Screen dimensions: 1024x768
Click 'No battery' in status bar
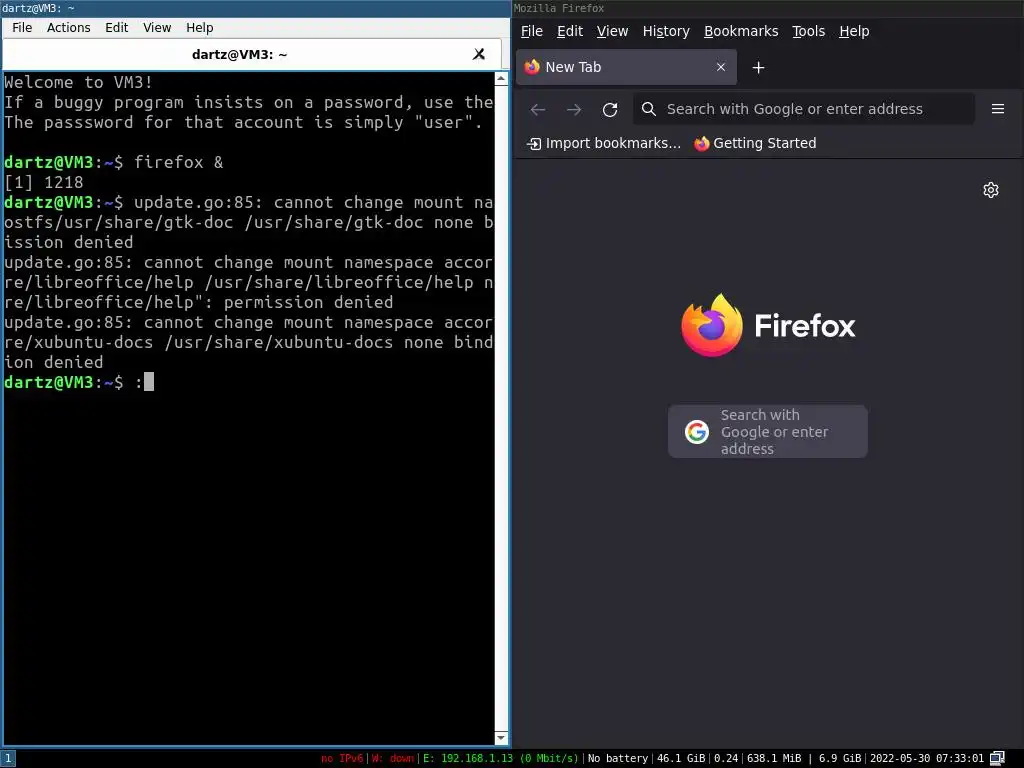click(617, 758)
